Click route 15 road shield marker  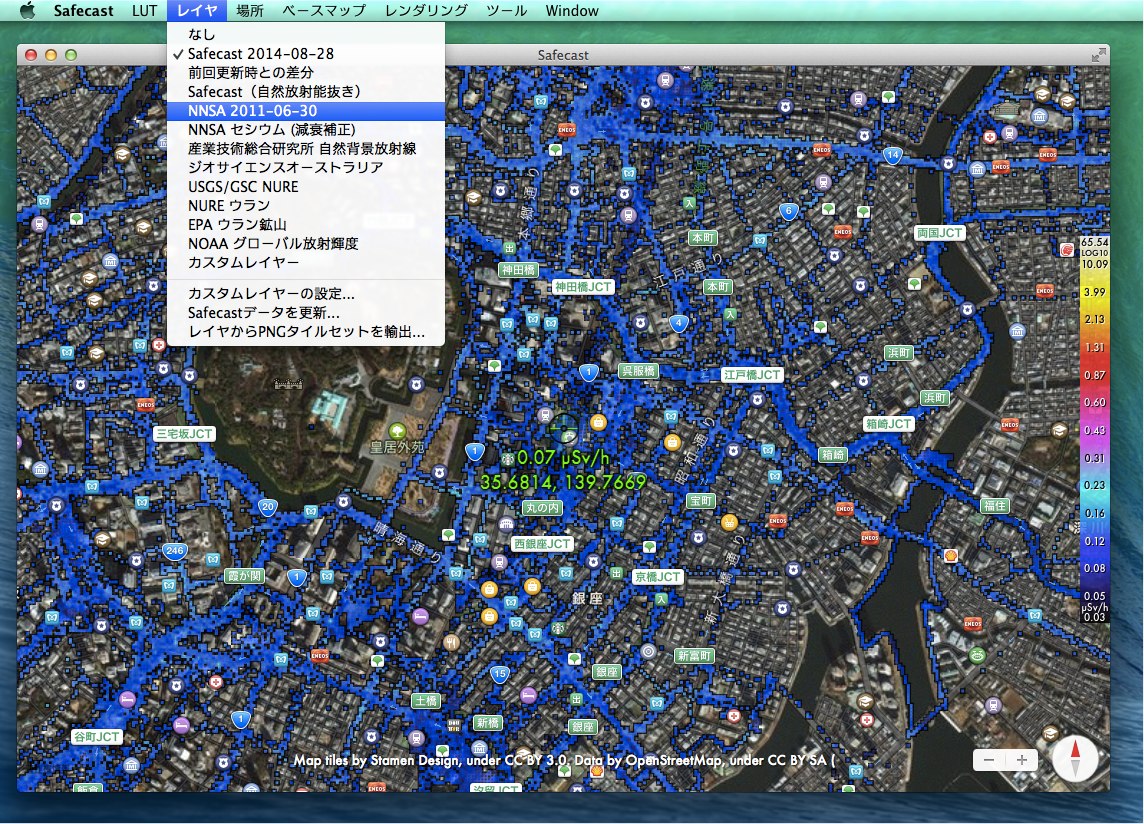(499, 674)
